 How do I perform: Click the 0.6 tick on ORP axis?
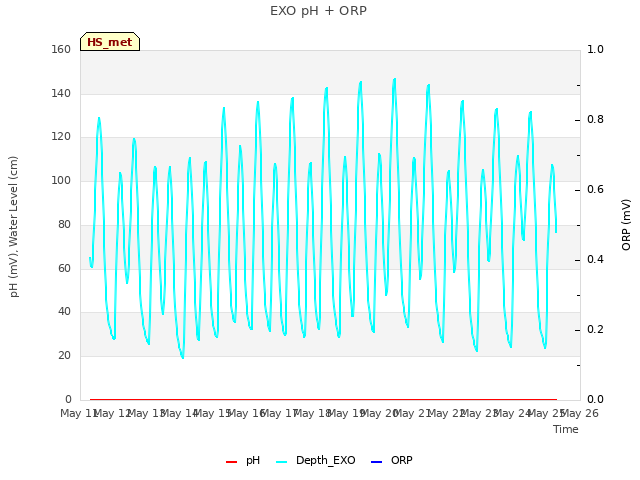[x=595, y=189]
